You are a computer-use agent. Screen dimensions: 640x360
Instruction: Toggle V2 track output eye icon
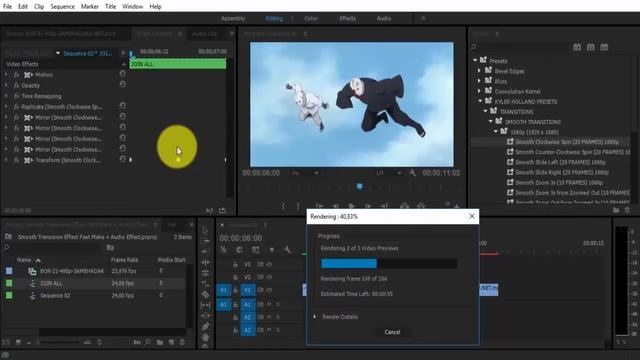(x=269, y=277)
